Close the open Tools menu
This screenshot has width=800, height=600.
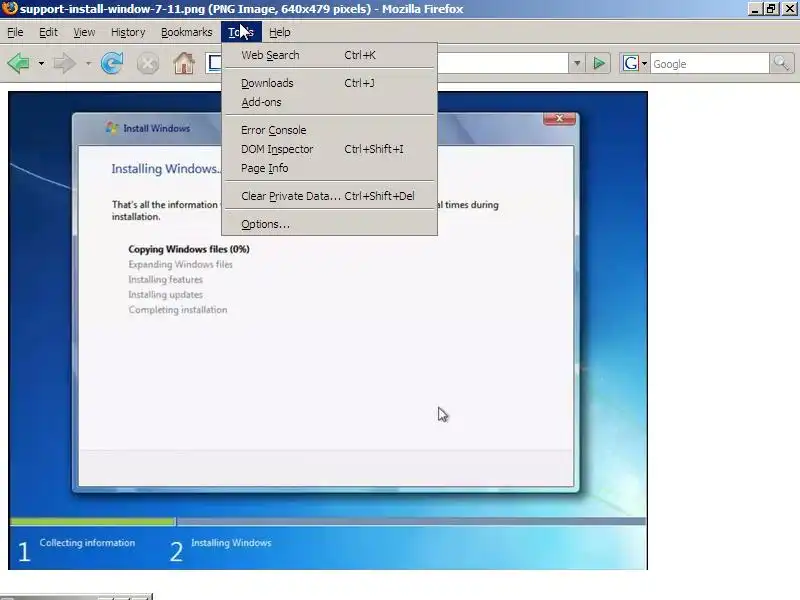click(241, 32)
